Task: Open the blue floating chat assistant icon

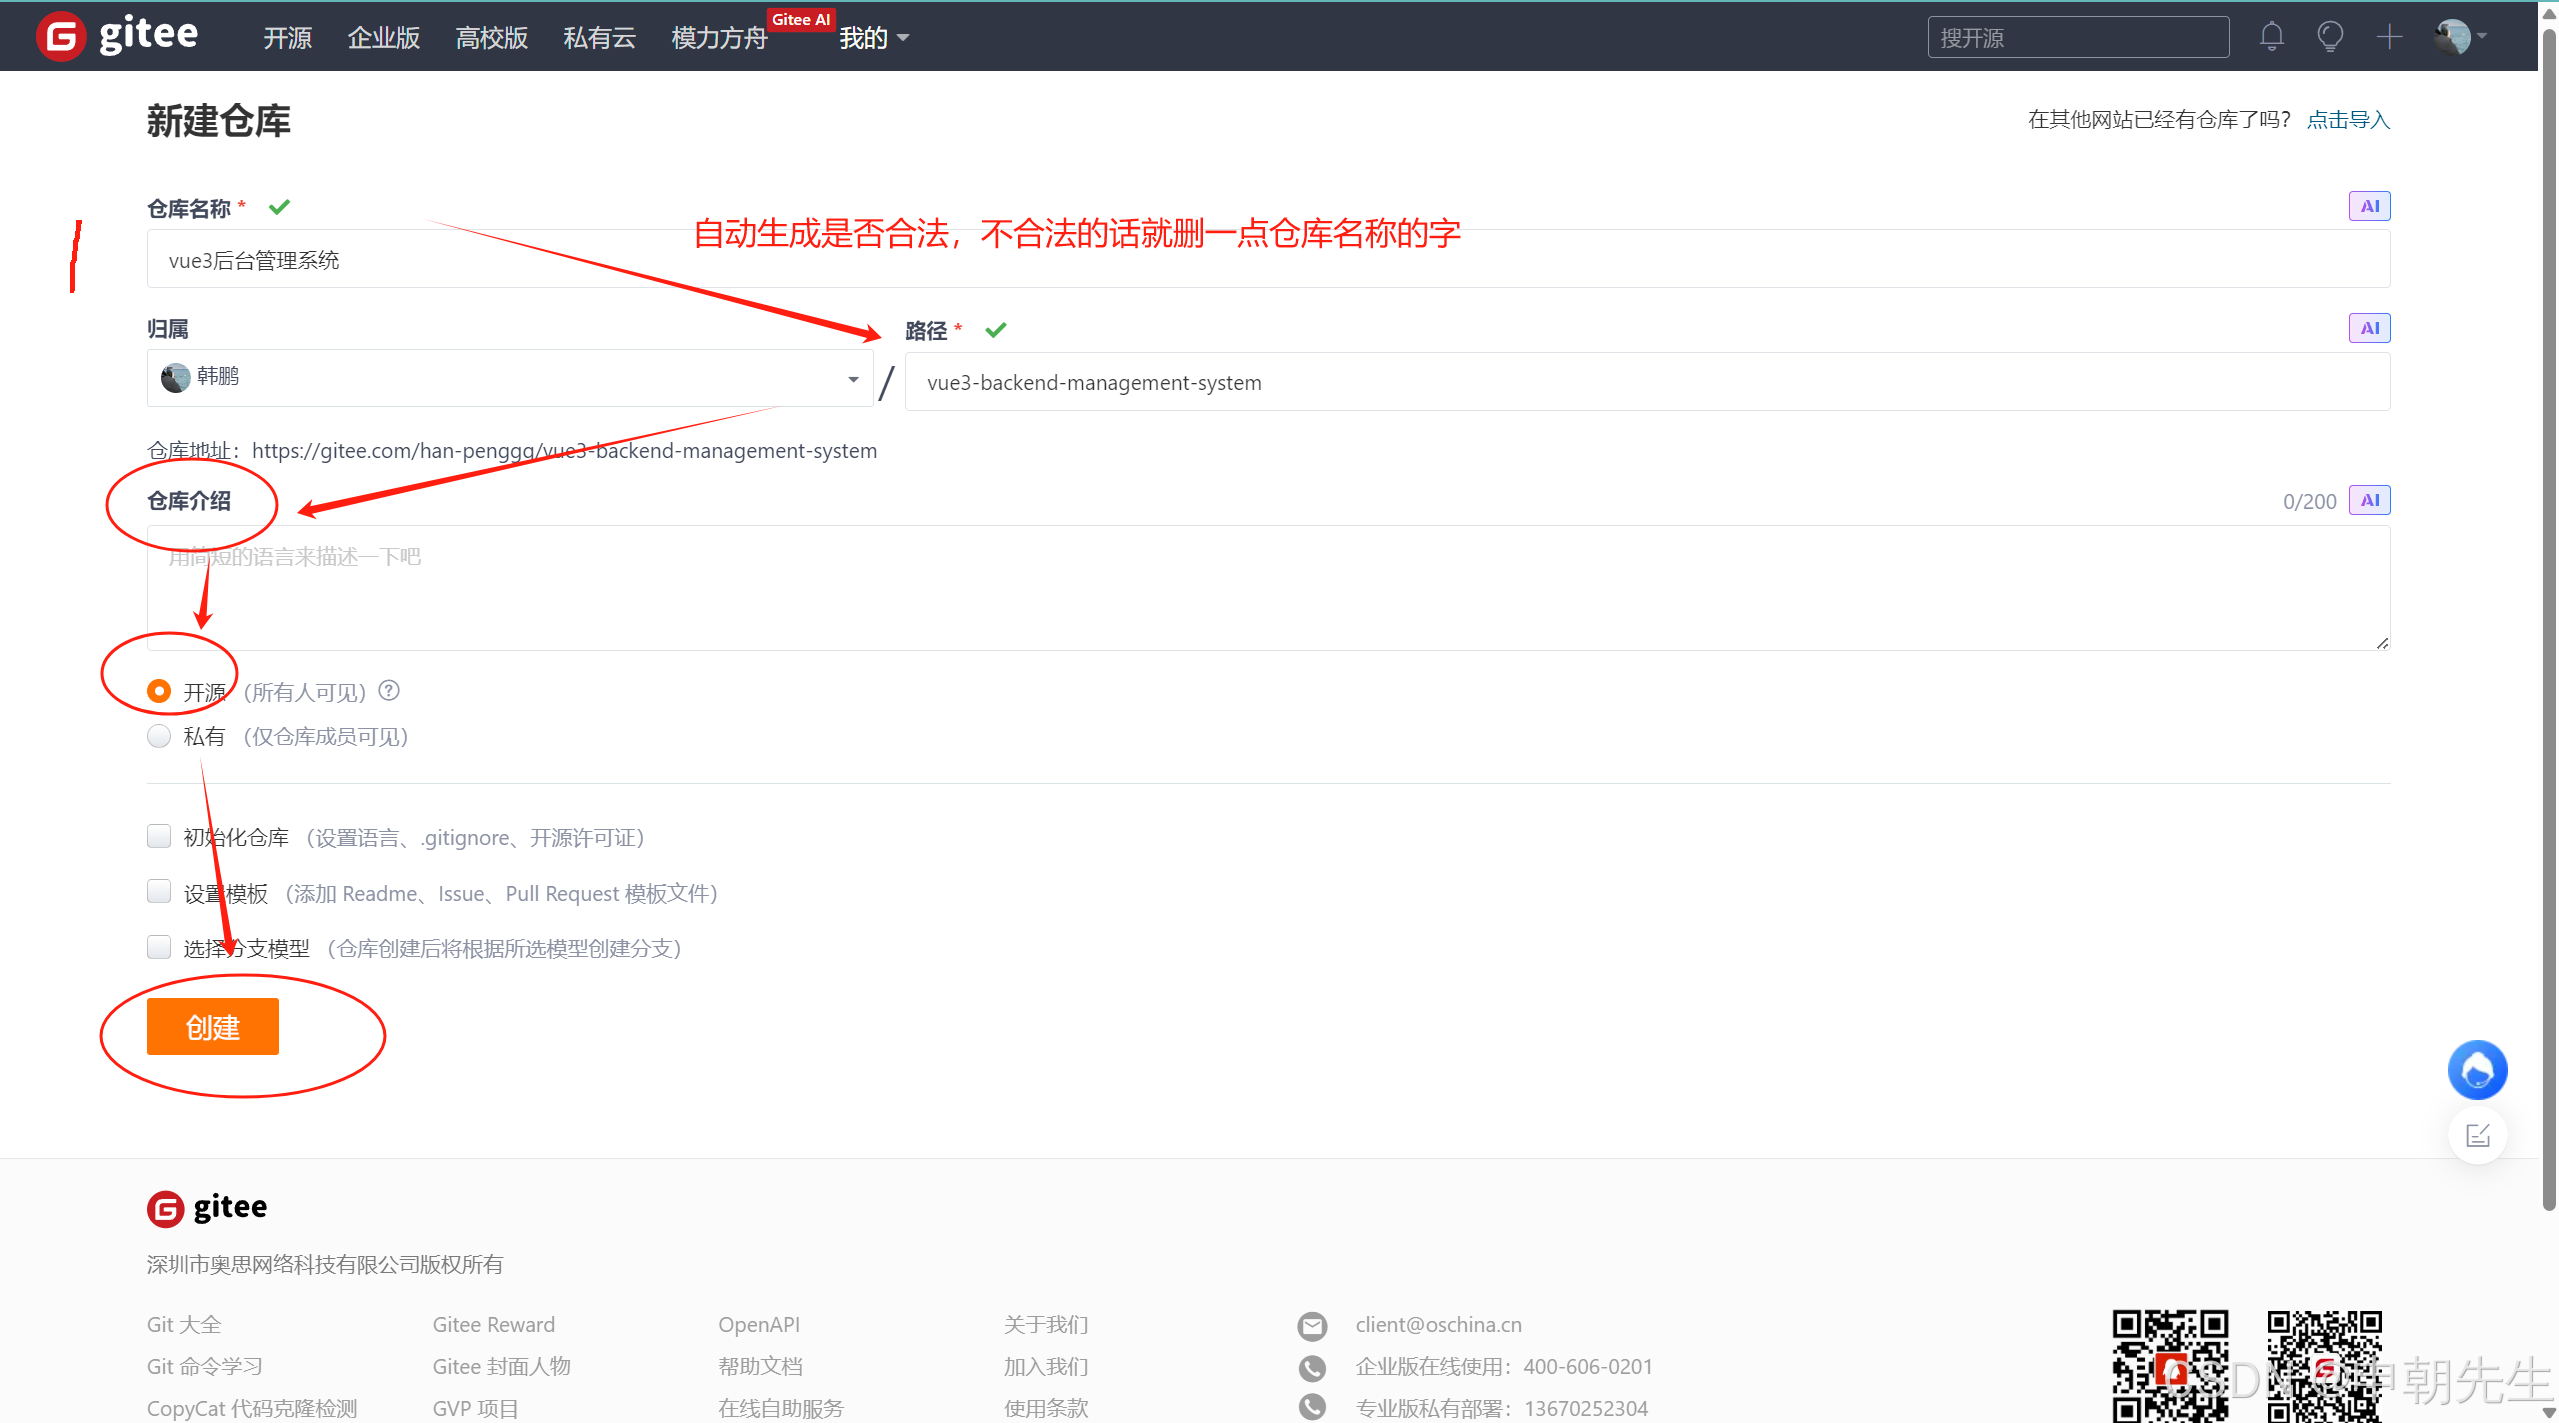Action: [x=2476, y=1070]
